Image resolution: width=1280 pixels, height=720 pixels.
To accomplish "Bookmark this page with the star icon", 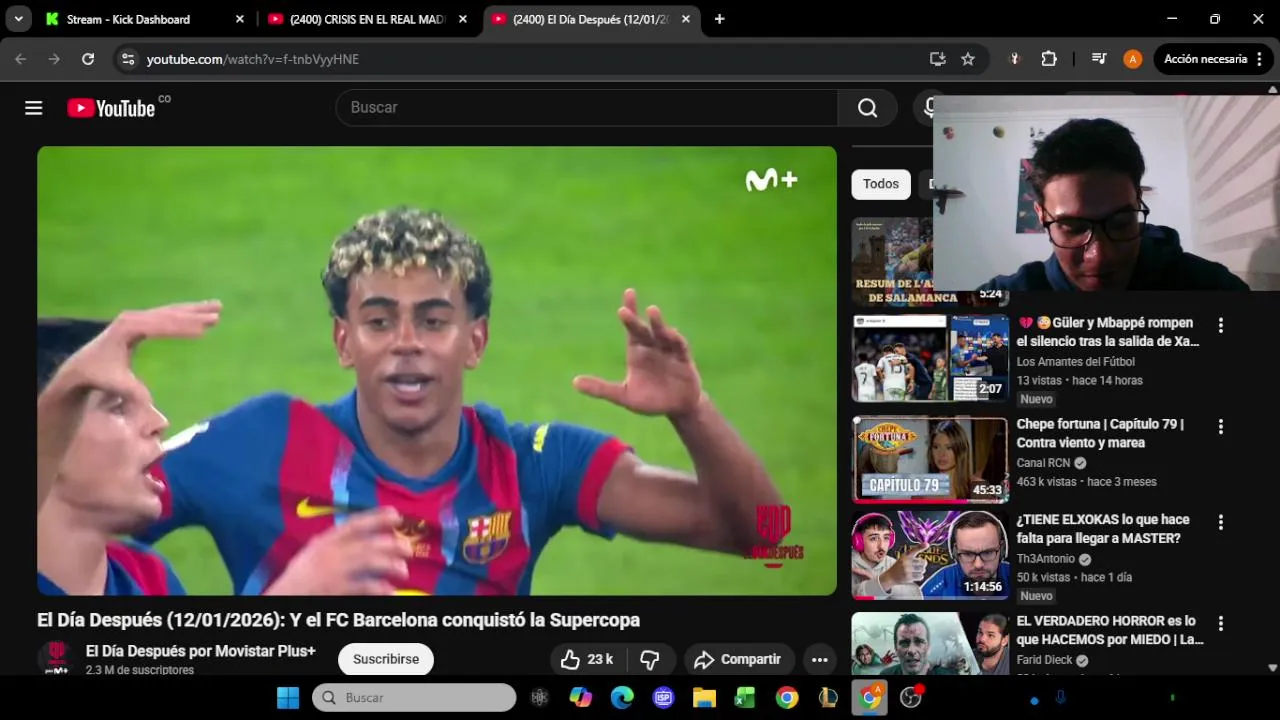I will point(968,59).
